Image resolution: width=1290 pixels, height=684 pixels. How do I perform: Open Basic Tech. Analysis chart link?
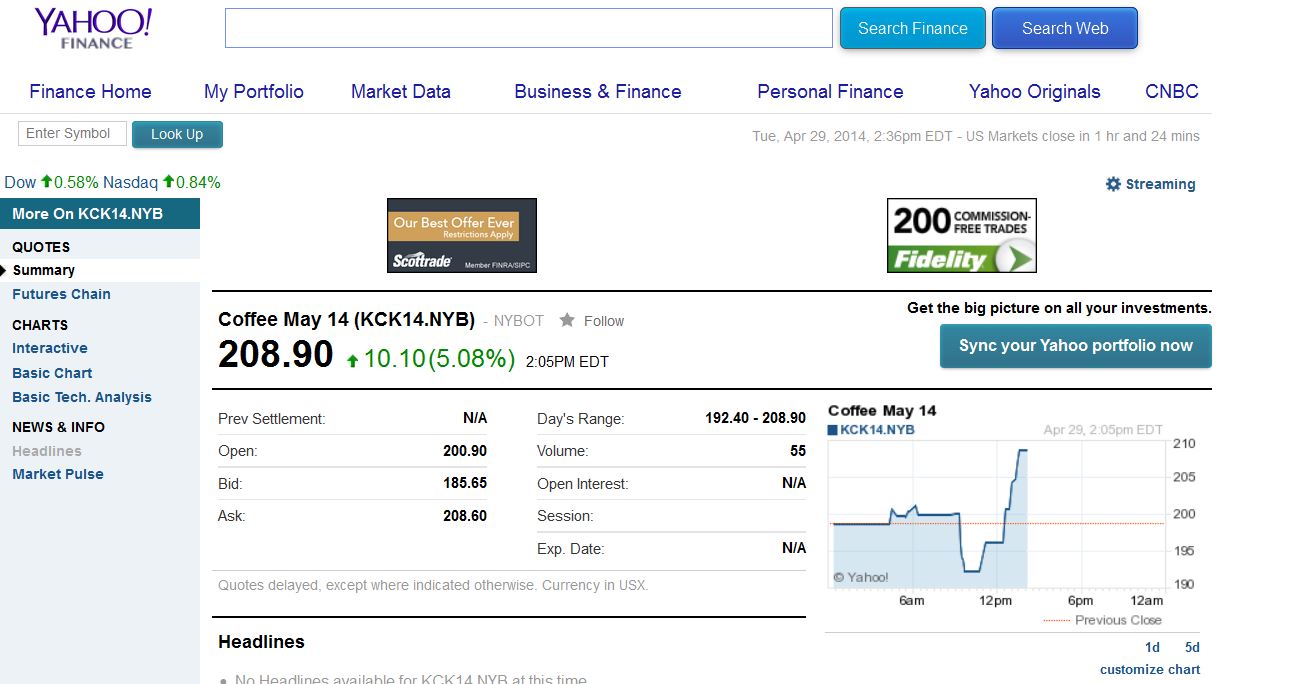pos(82,397)
